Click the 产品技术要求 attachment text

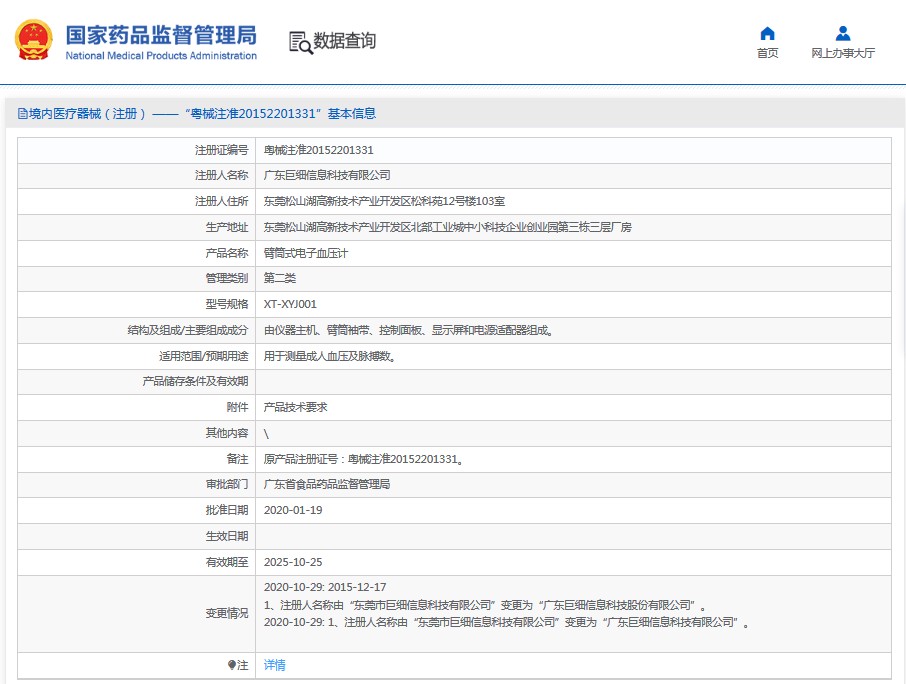pyautogui.click(x=295, y=407)
